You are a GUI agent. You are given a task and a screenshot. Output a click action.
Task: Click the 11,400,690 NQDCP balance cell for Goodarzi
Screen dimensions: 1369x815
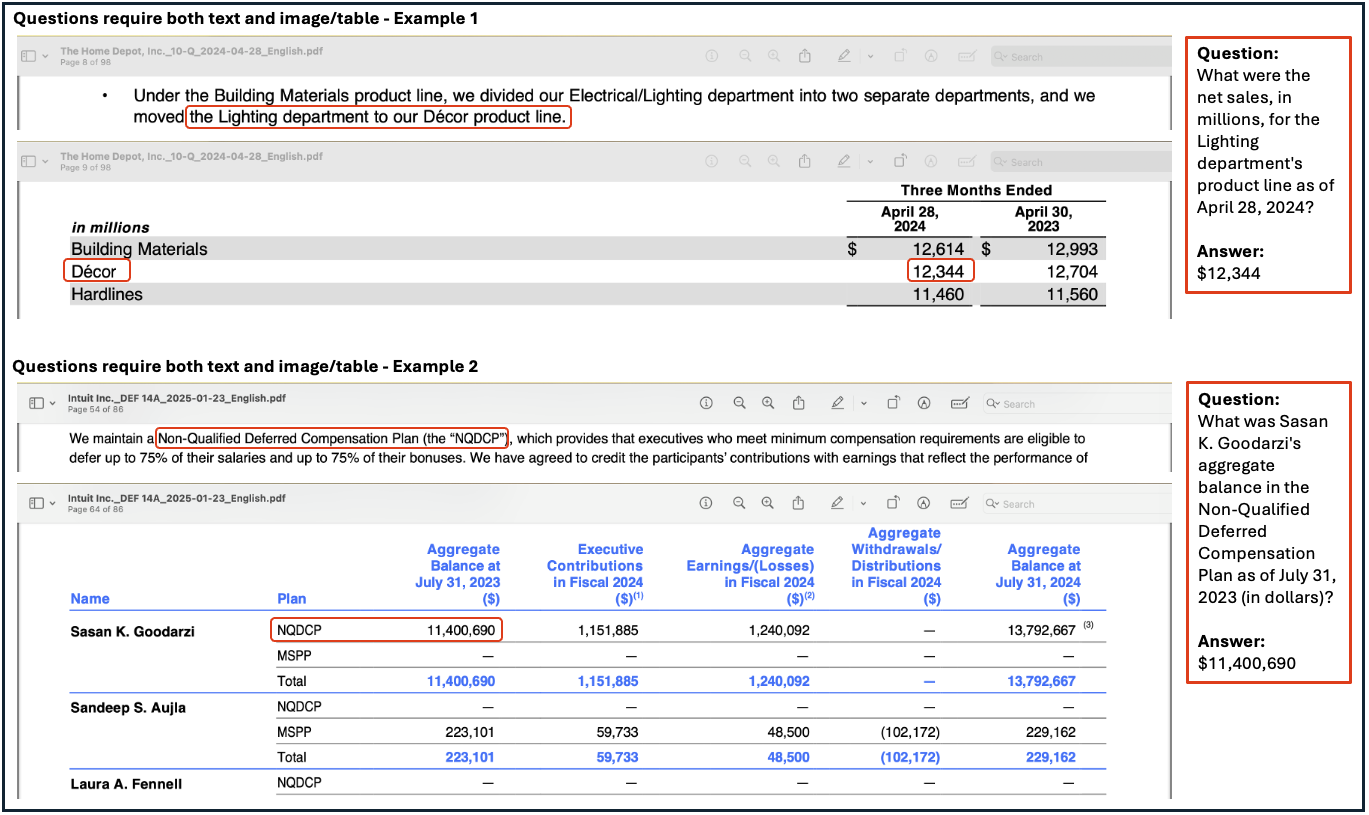click(463, 630)
